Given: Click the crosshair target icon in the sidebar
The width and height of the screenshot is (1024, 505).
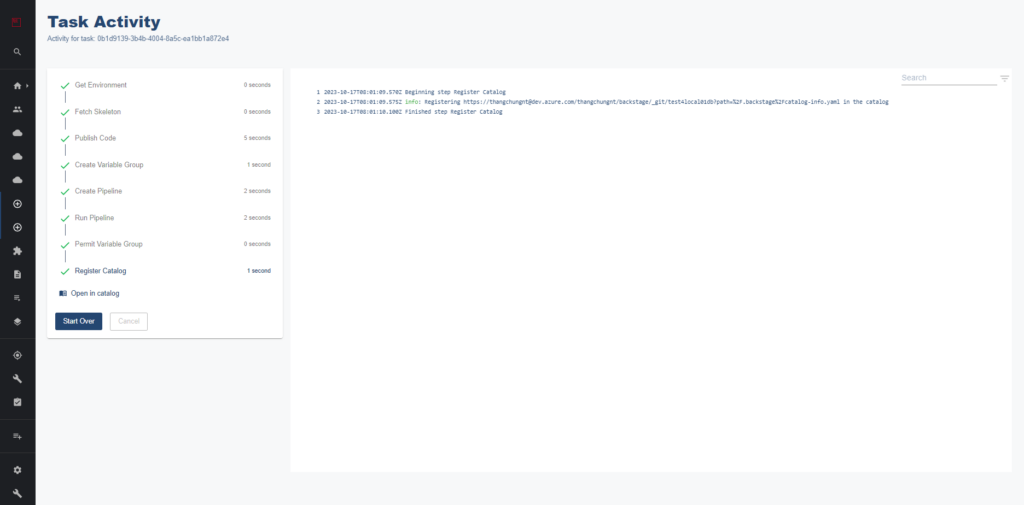Looking at the screenshot, I should 17,355.
